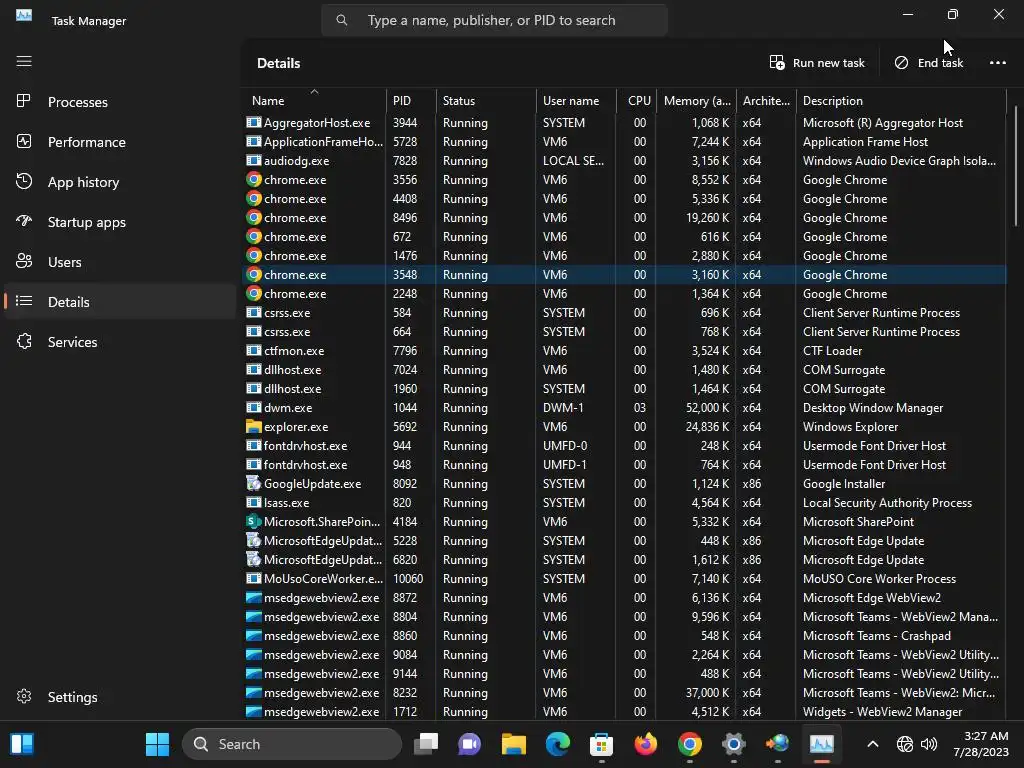
Task: Select dllhost.exe with PID 7024
Action: coord(624,370)
